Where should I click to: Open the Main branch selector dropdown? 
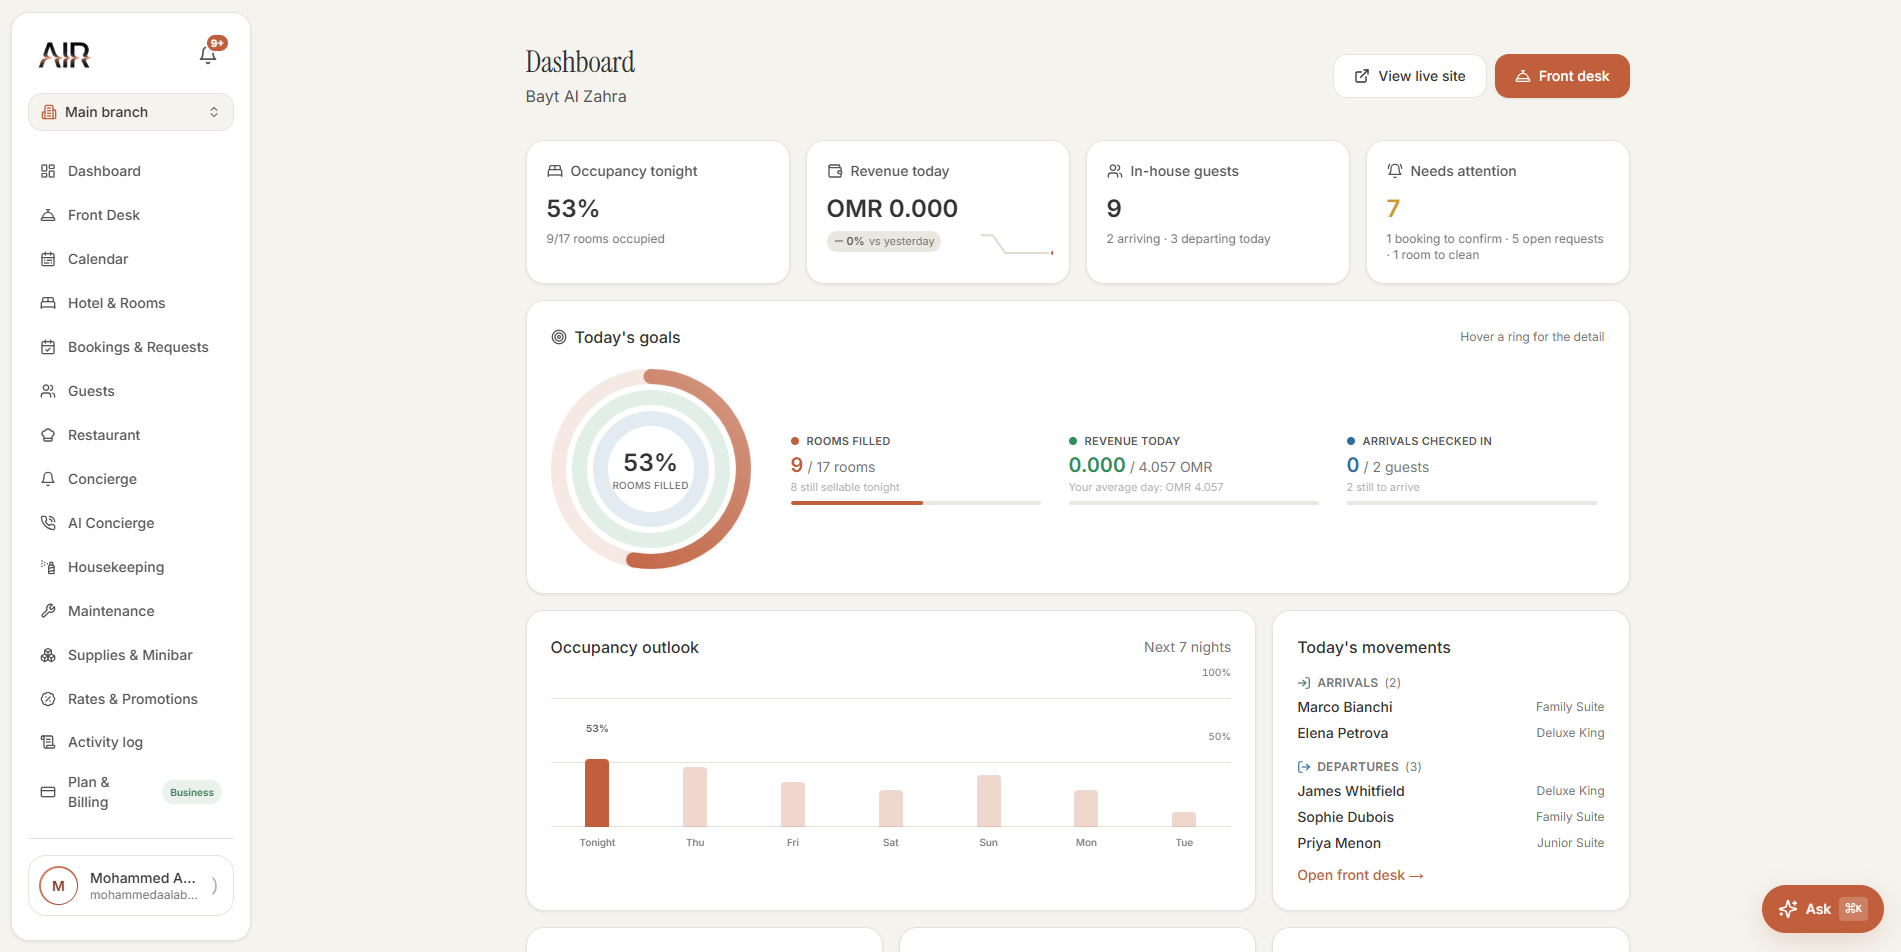click(131, 112)
